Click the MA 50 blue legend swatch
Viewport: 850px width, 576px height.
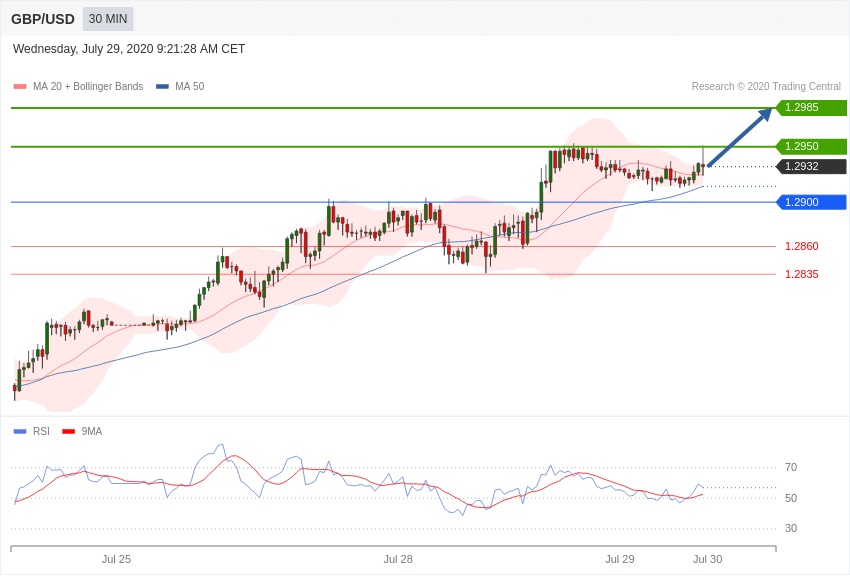[162, 87]
